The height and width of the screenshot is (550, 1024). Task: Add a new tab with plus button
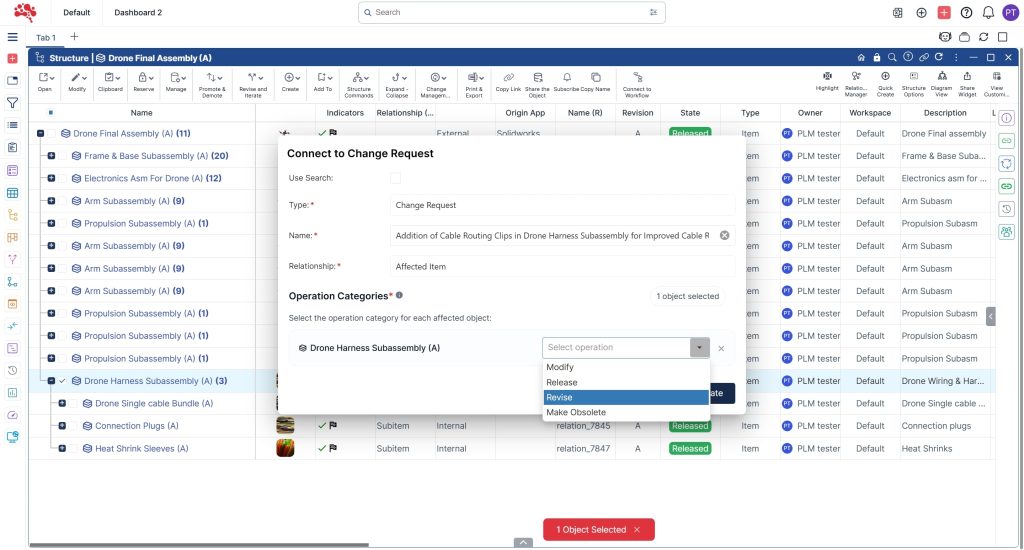pos(74,37)
